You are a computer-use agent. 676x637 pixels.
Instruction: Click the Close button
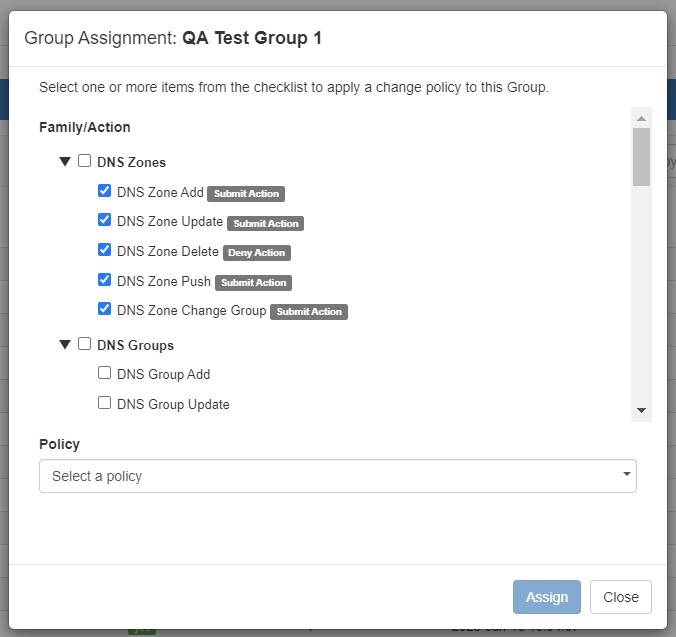pos(620,597)
